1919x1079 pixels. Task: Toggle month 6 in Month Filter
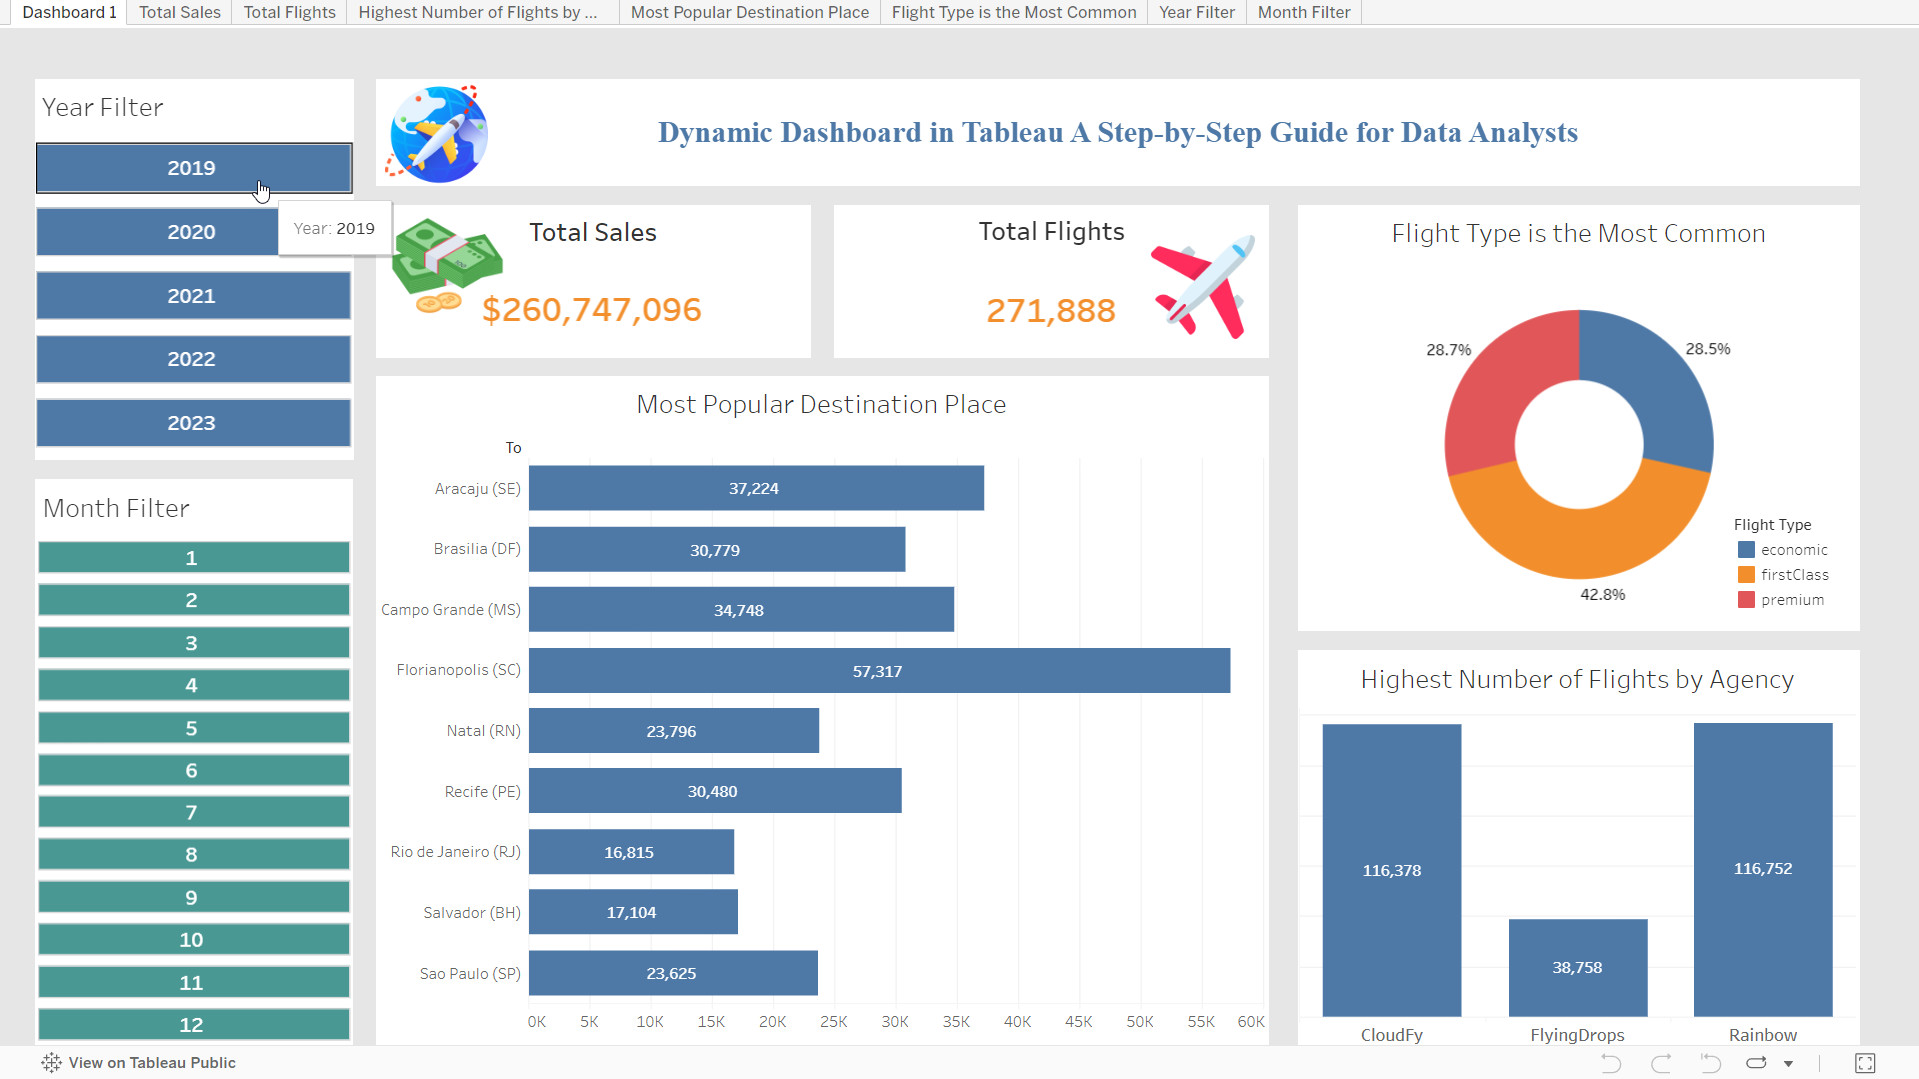(x=193, y=771)
